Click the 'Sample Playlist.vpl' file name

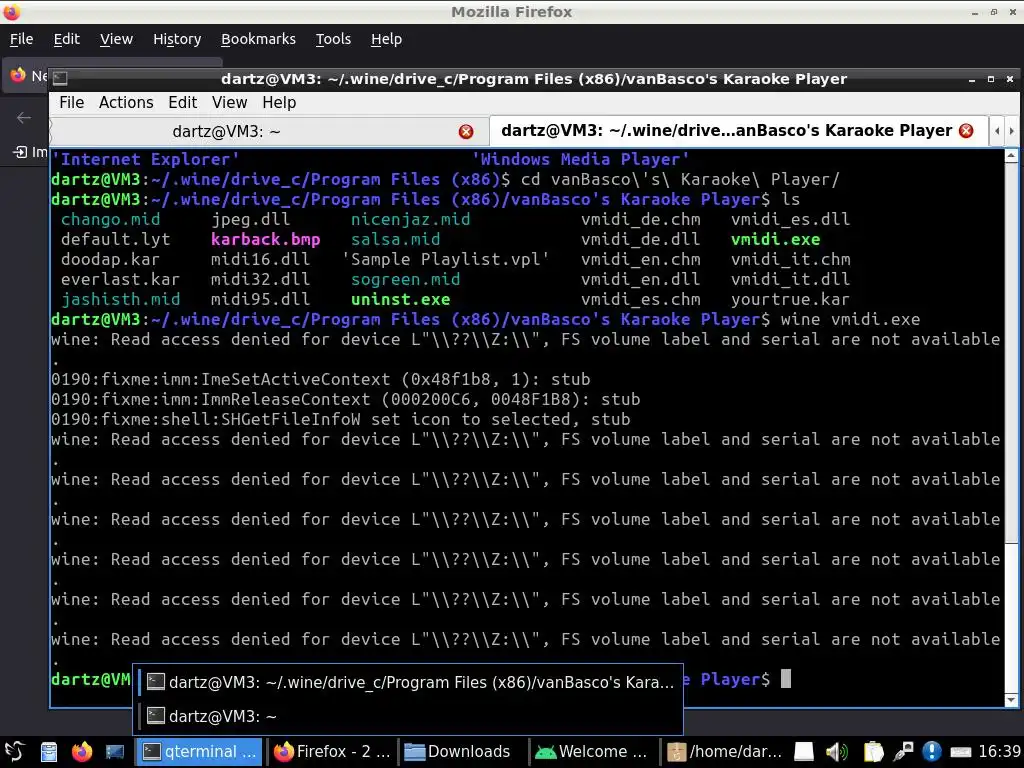(x=445, y=259)
